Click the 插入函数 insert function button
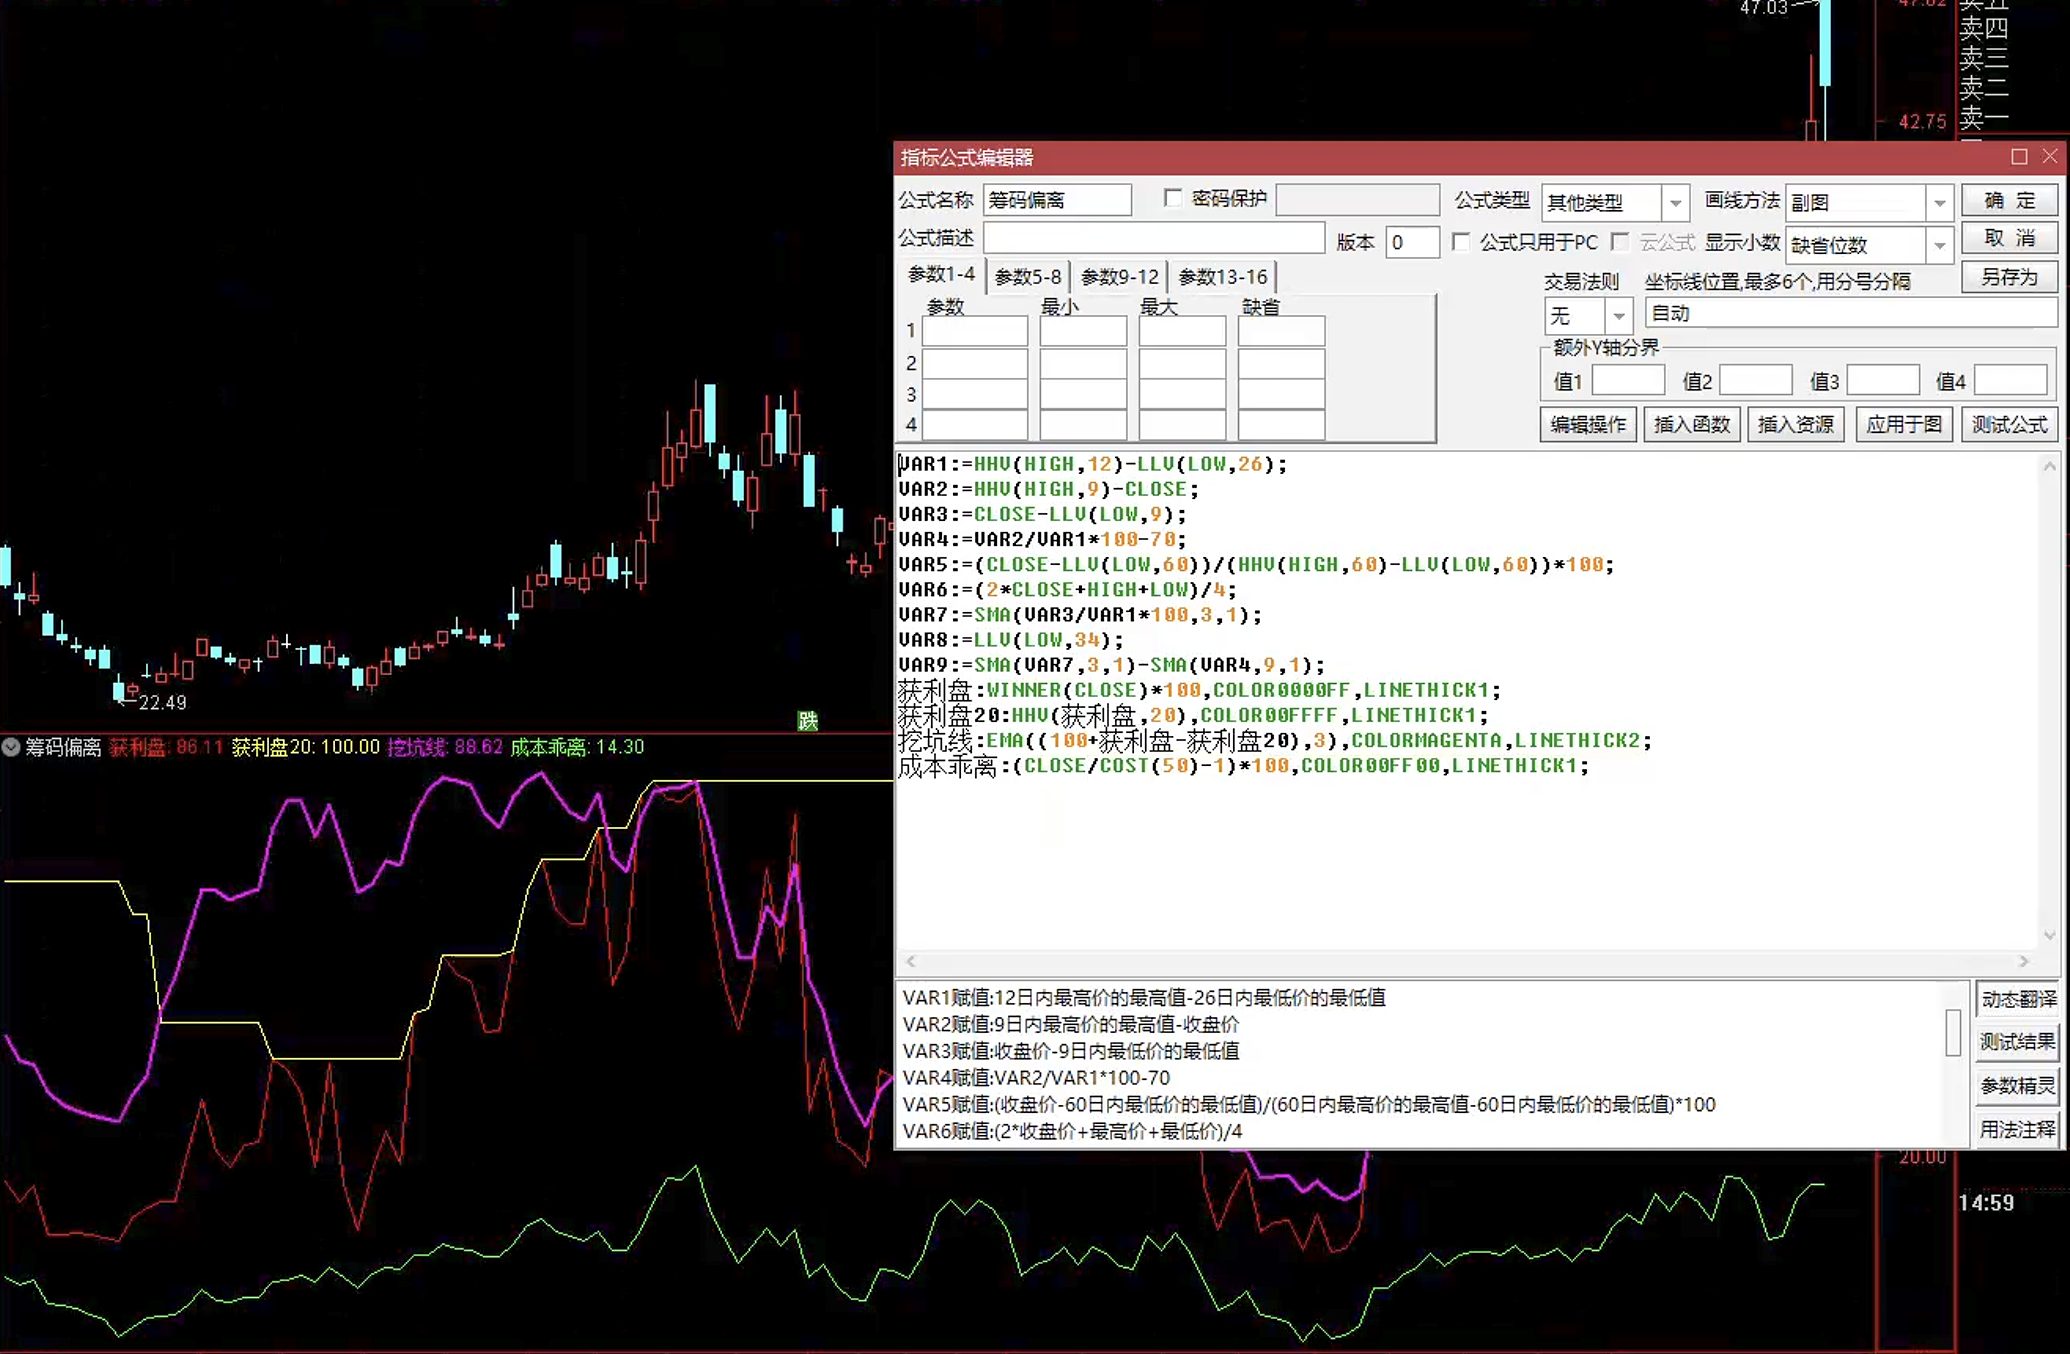The width and height of the screenshot is (2070, 1354). 1691,424
